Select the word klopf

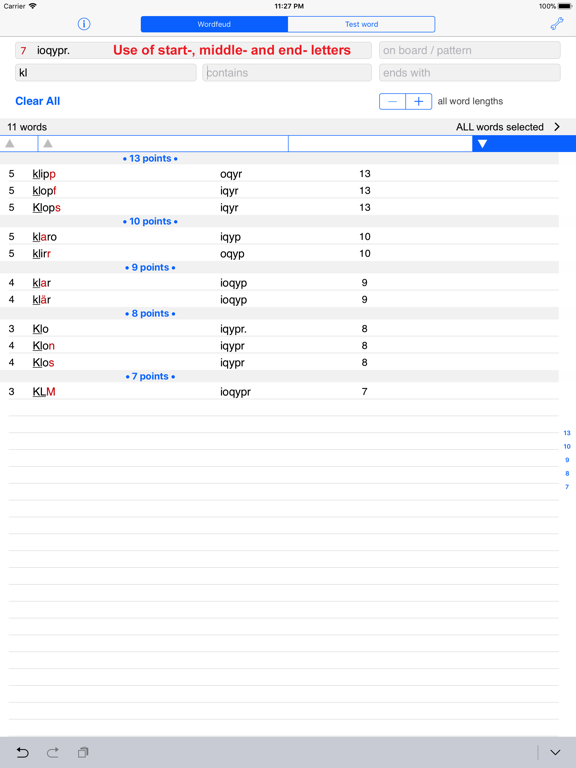[44, 191]
